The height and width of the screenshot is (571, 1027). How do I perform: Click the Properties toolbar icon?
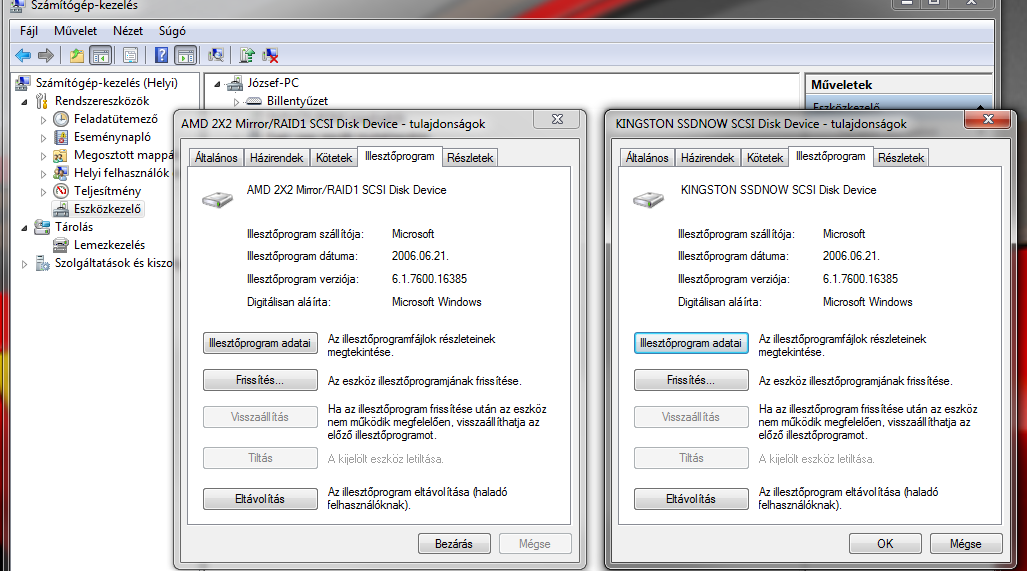click(x=130, y=56)
